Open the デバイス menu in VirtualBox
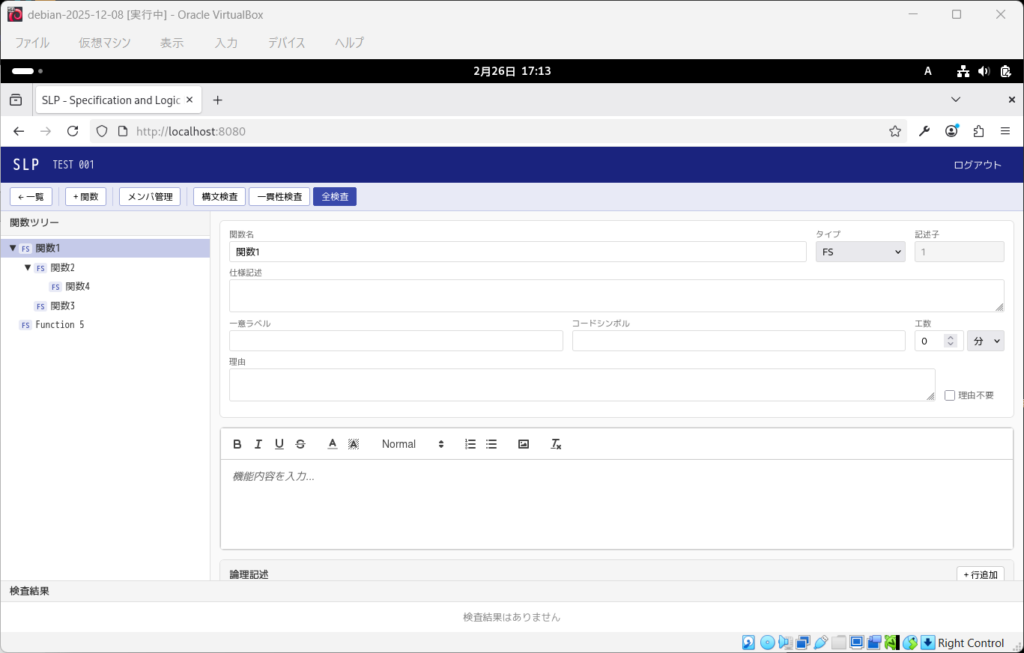 (x=286, y=43)
